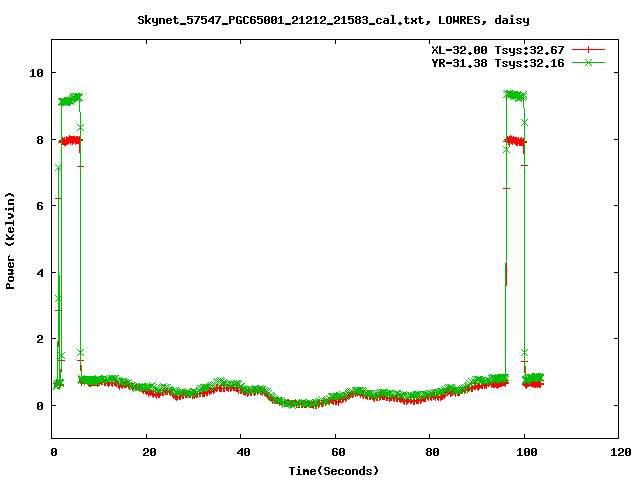Click the red plateau of second calibration pulse
640x480 pixels.
[515, 141]
